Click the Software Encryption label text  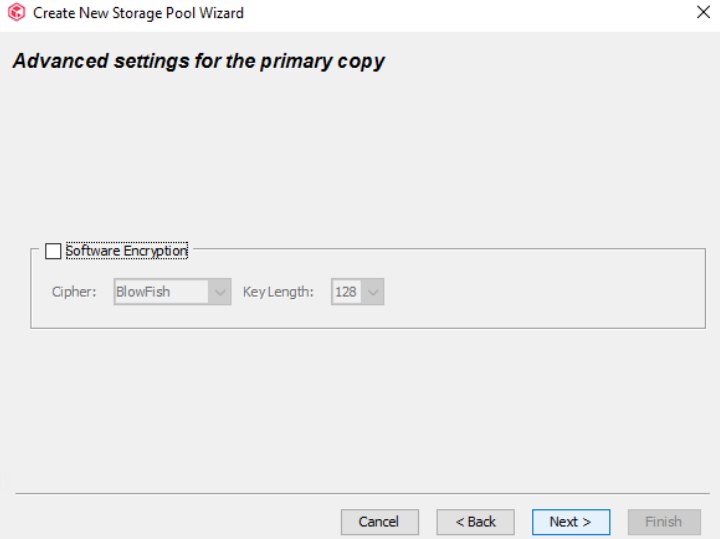(126, 251)
